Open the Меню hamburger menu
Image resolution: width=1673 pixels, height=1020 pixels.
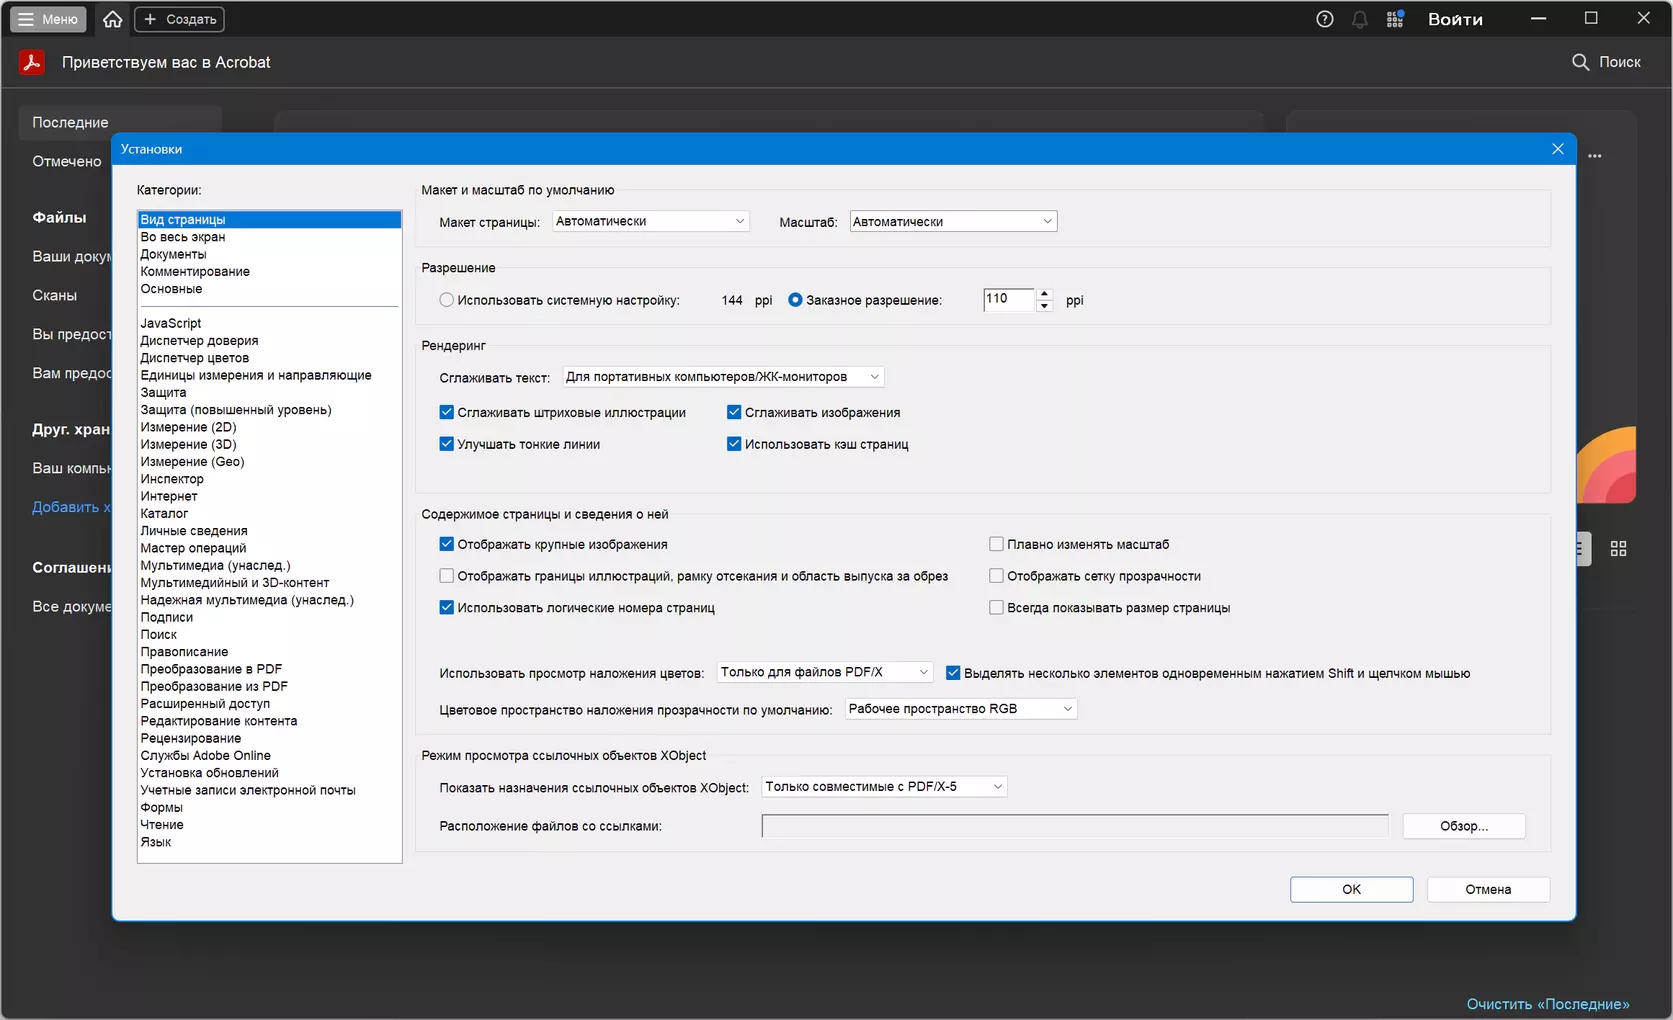point(48,19)
